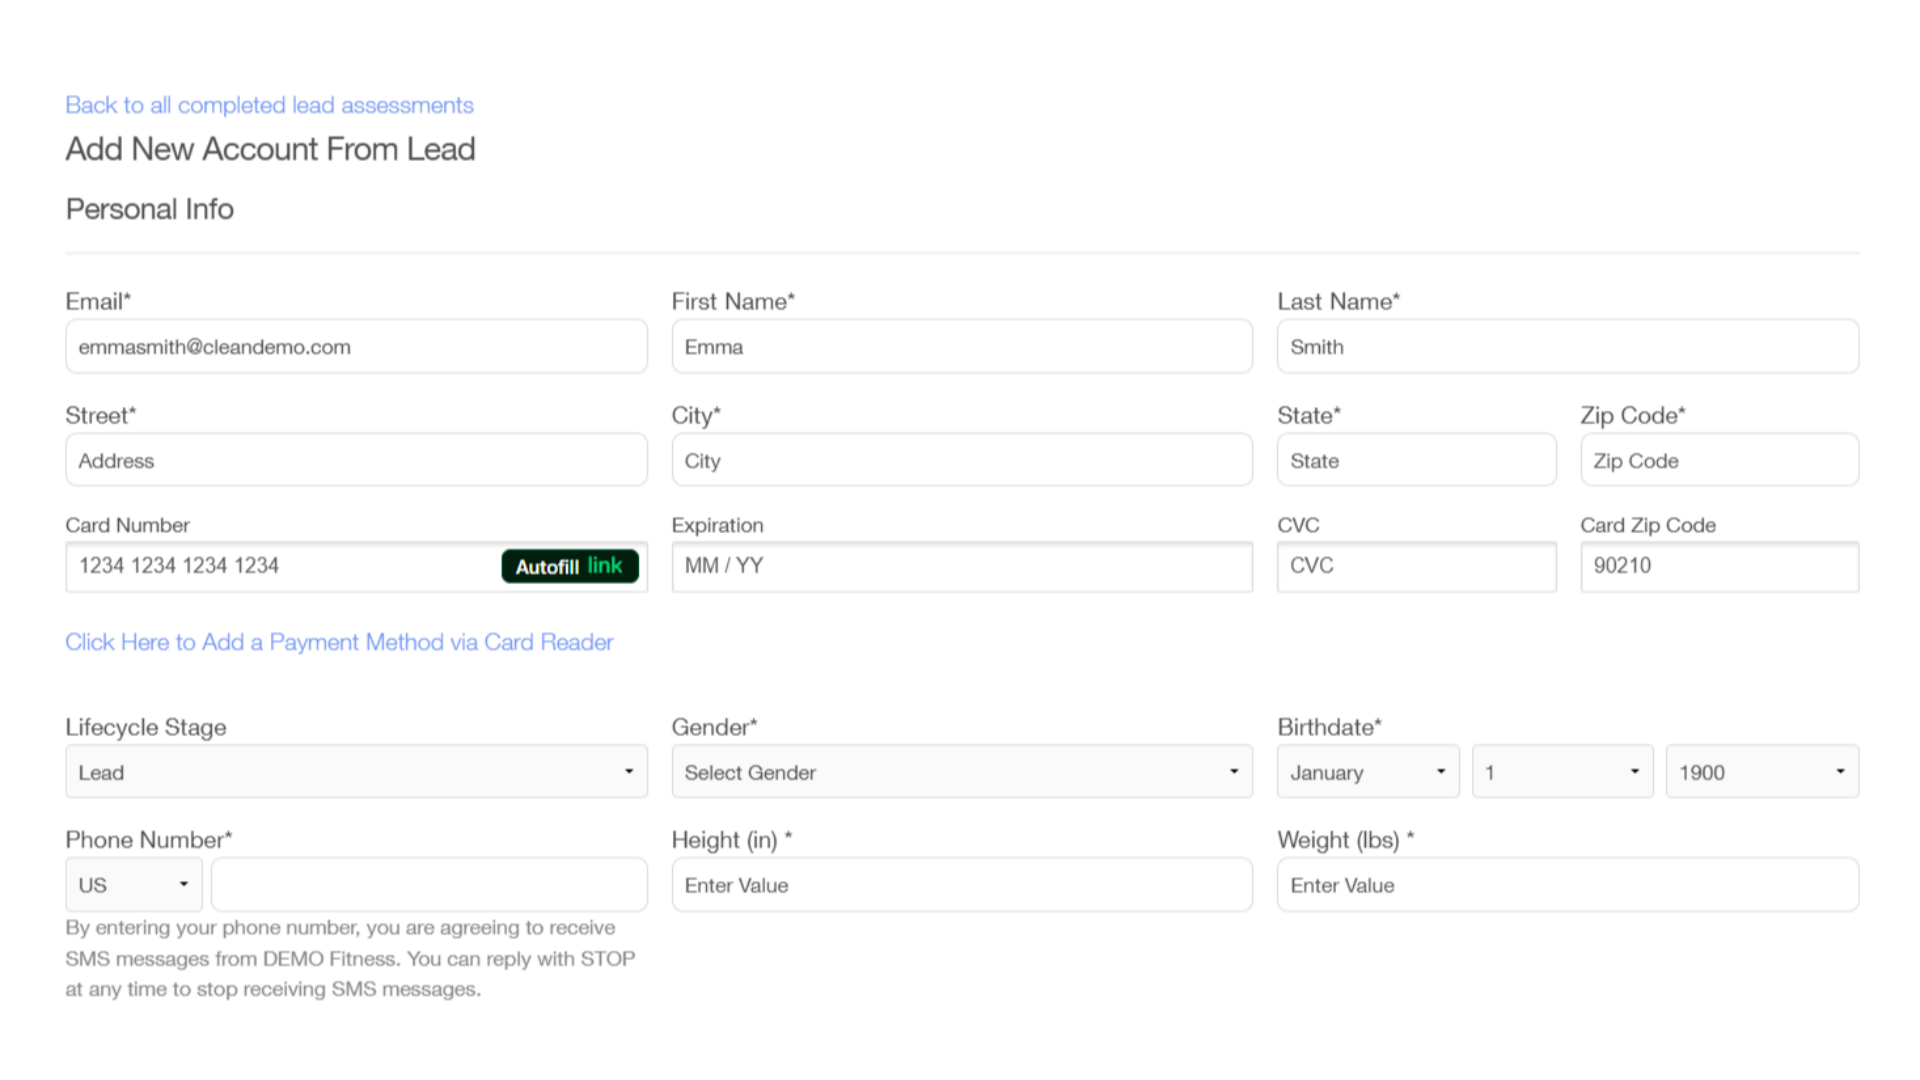Image resolution: width=1920 pixels, height=1080 pixels.
Task: Open the Select Gender dropdown
Action: click(x=962, y=771)
